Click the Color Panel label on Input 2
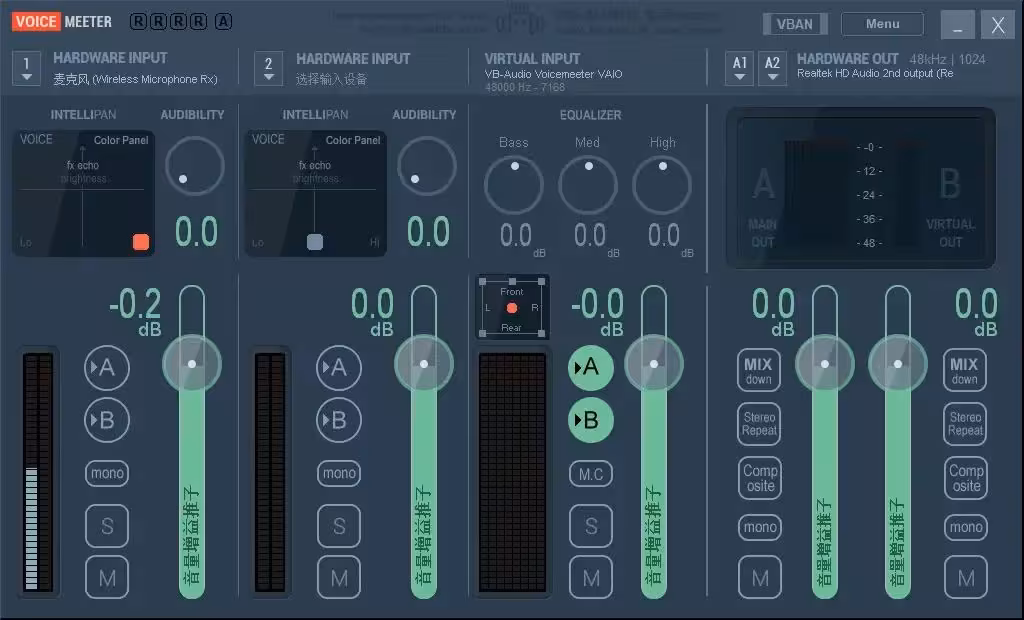Screen dimensions: 1024x620 [x=353, y=140]
